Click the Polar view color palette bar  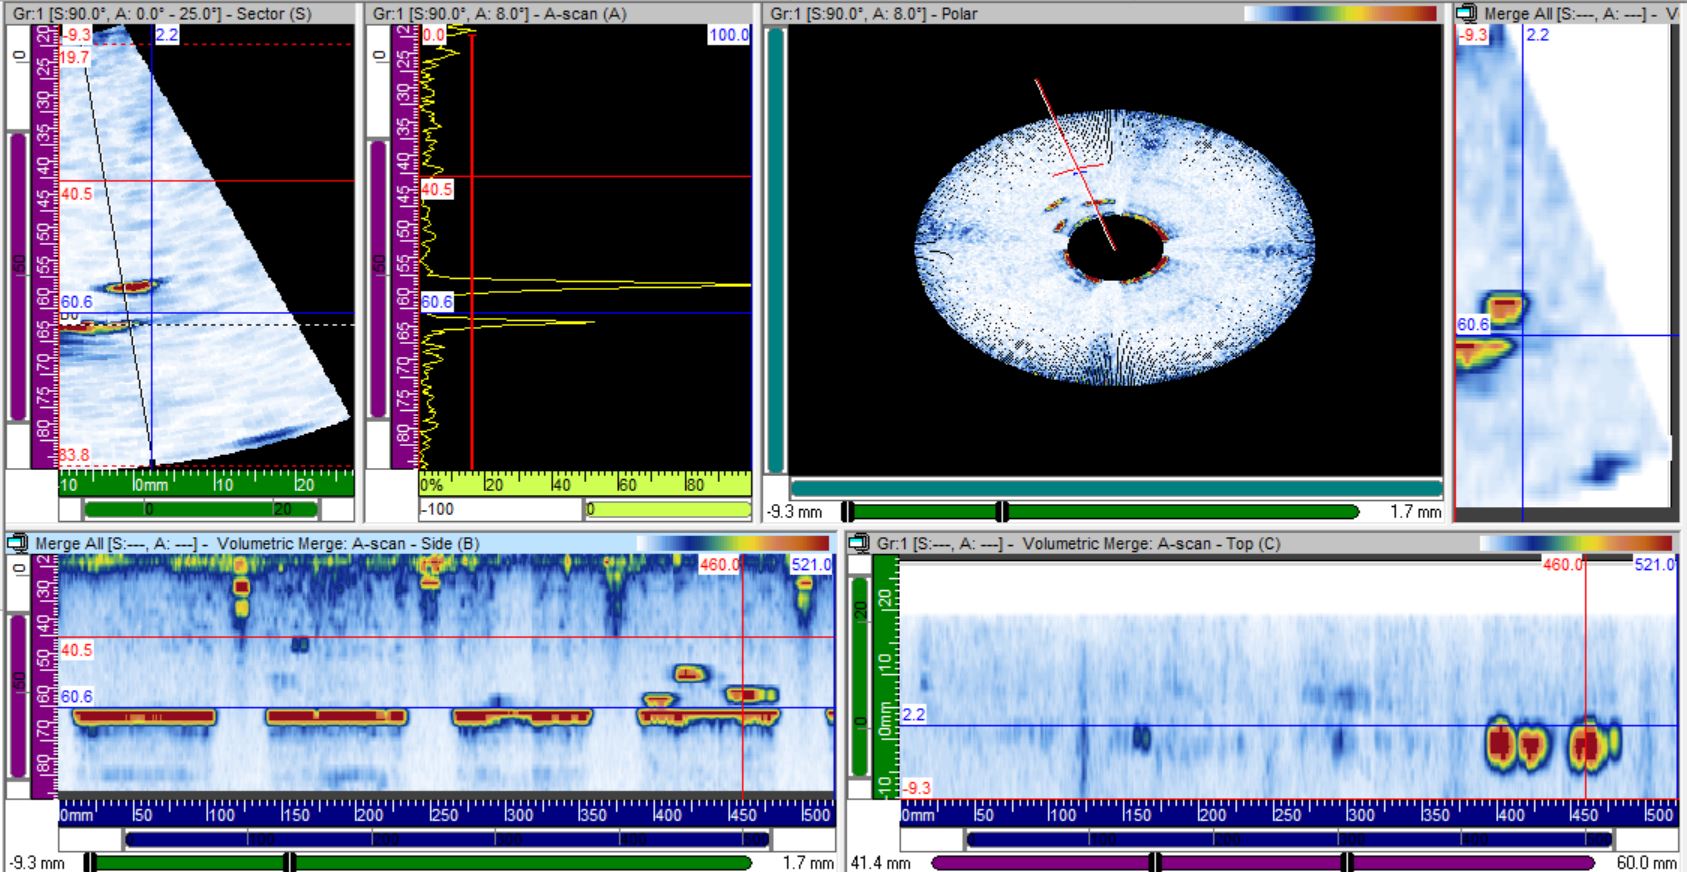[x=1340, y=14]
